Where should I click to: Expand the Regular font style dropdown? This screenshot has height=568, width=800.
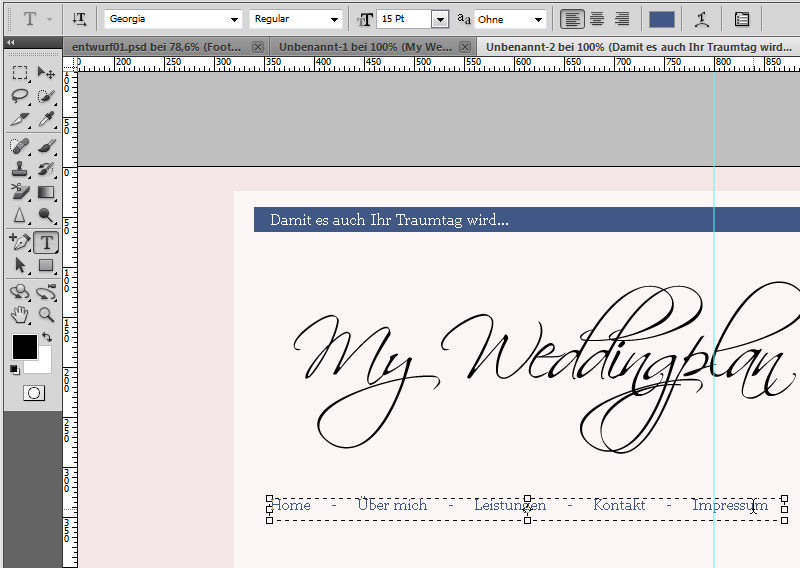click(x=333, y=19)
